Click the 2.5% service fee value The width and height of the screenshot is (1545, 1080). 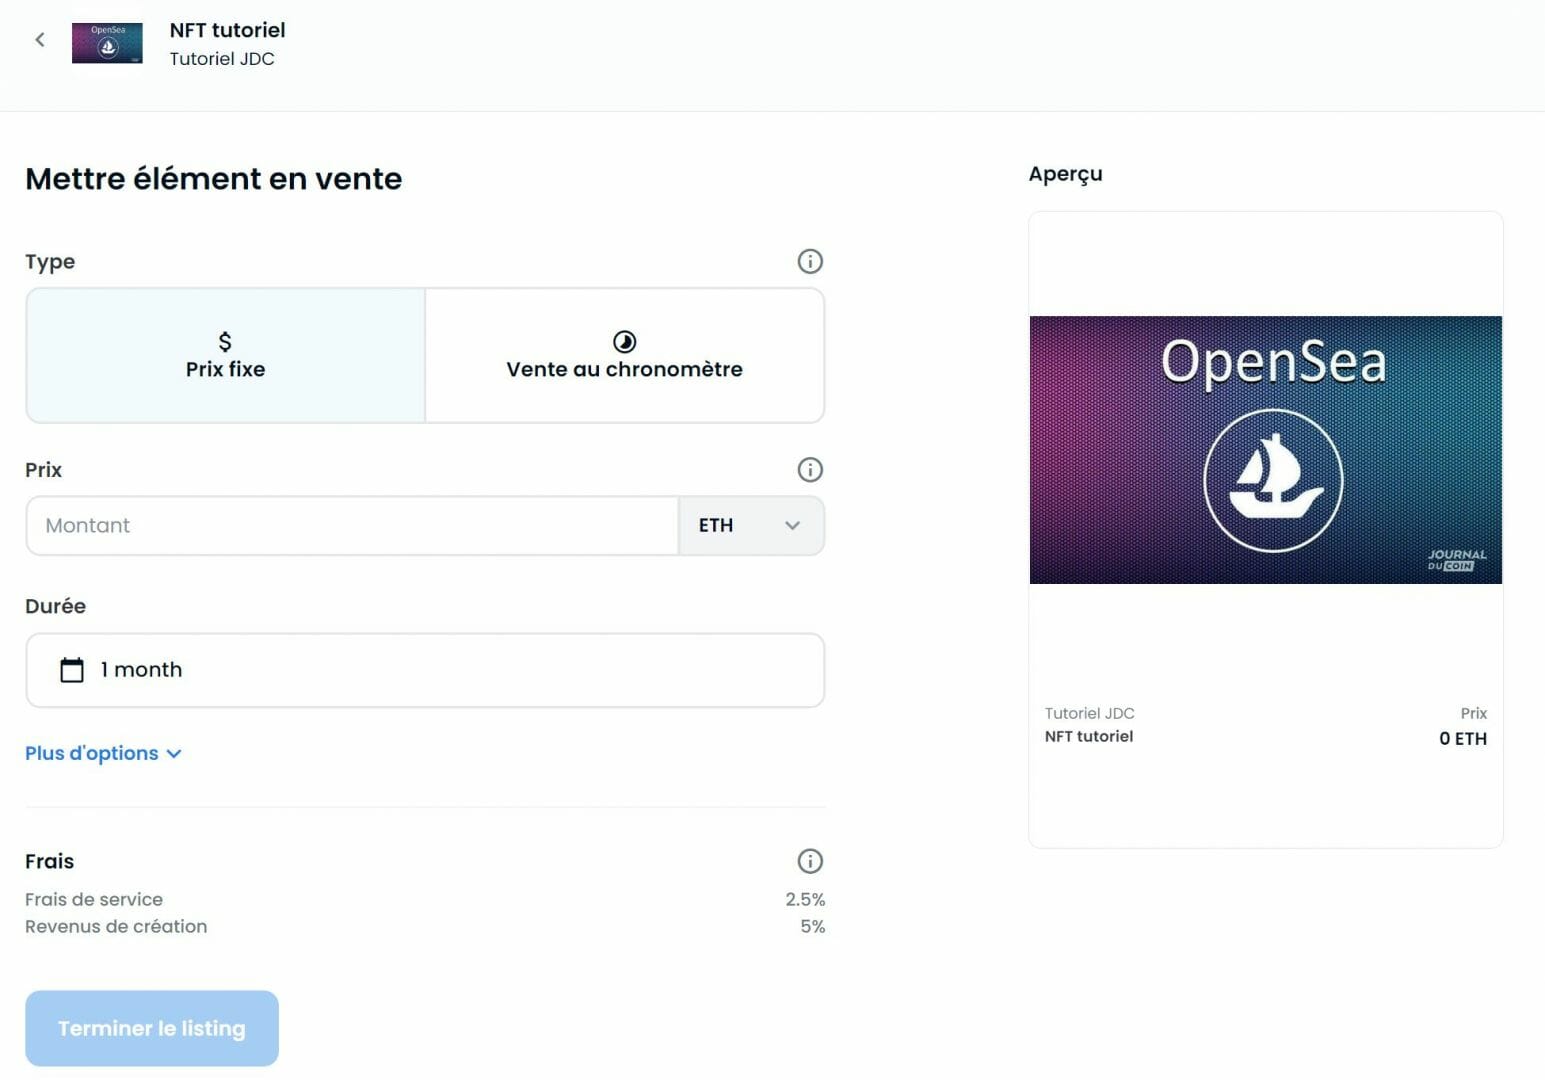[x=805, y=899]
